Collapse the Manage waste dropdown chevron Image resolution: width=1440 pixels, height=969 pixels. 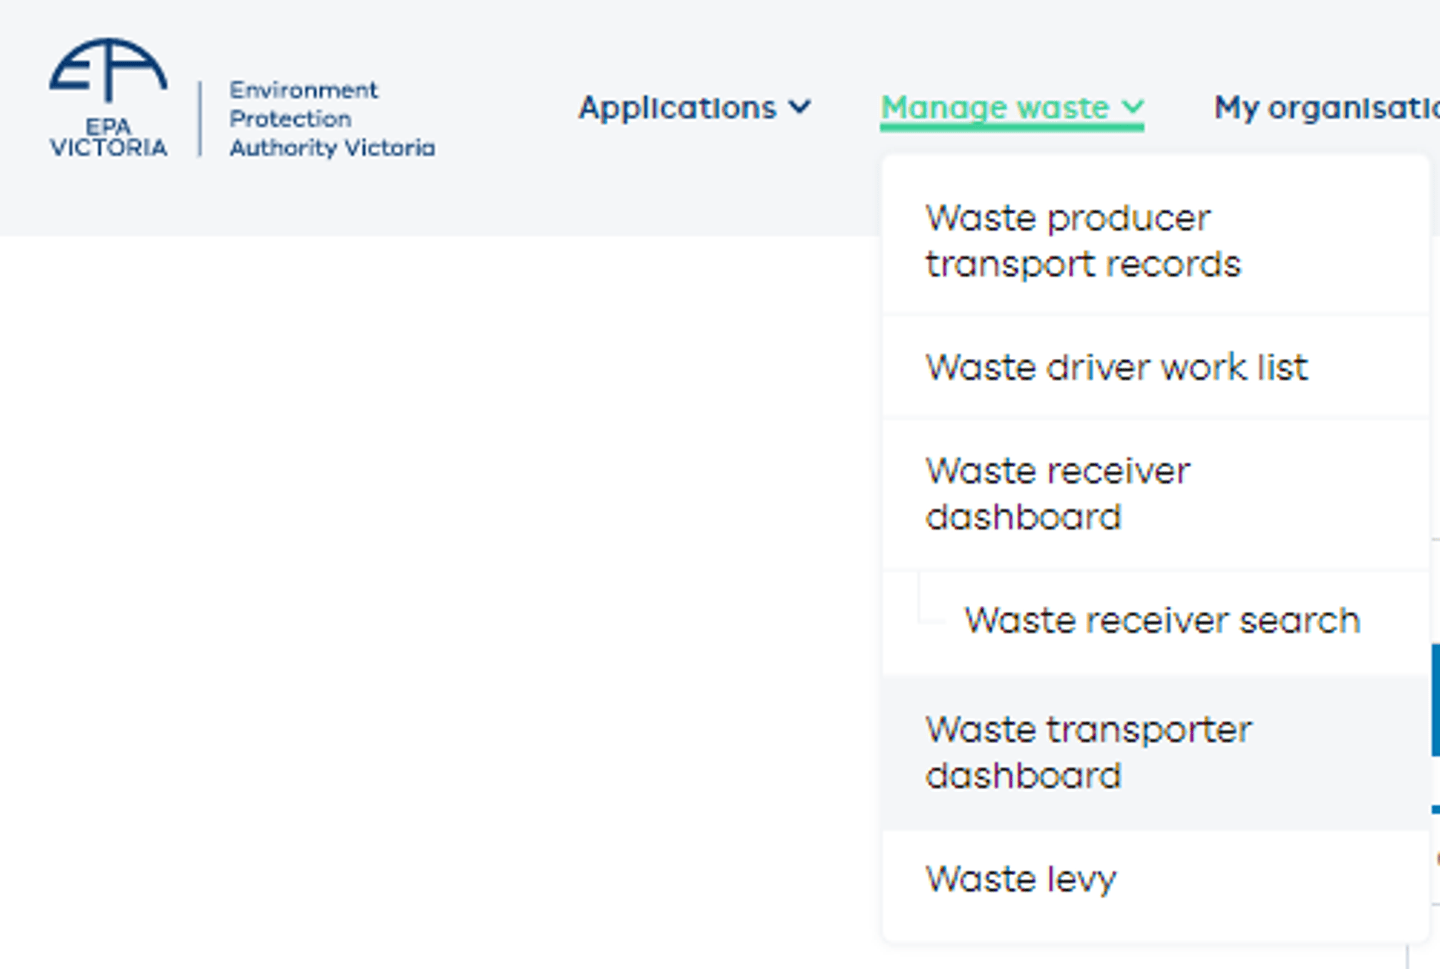1131,107
